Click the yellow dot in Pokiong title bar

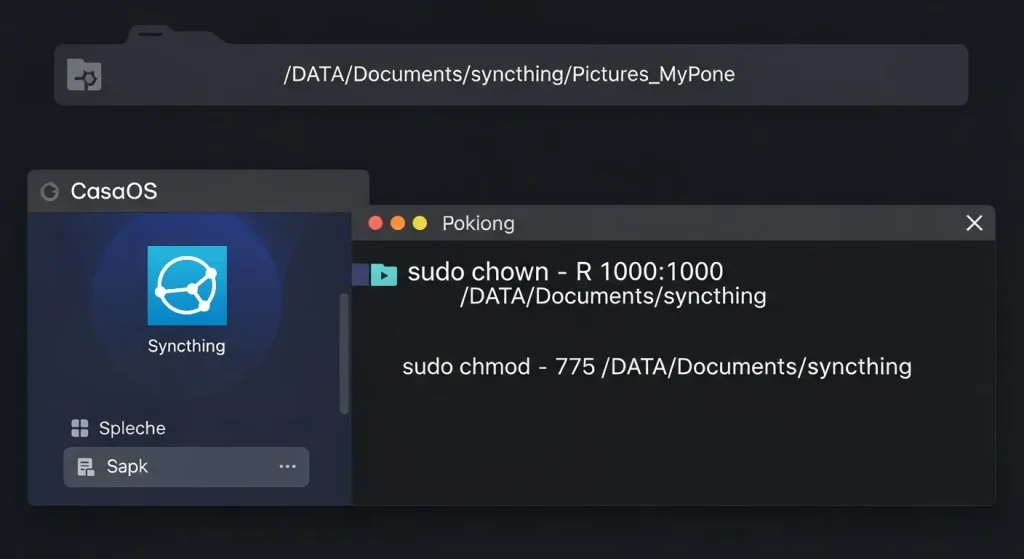[x=420, y=223]
